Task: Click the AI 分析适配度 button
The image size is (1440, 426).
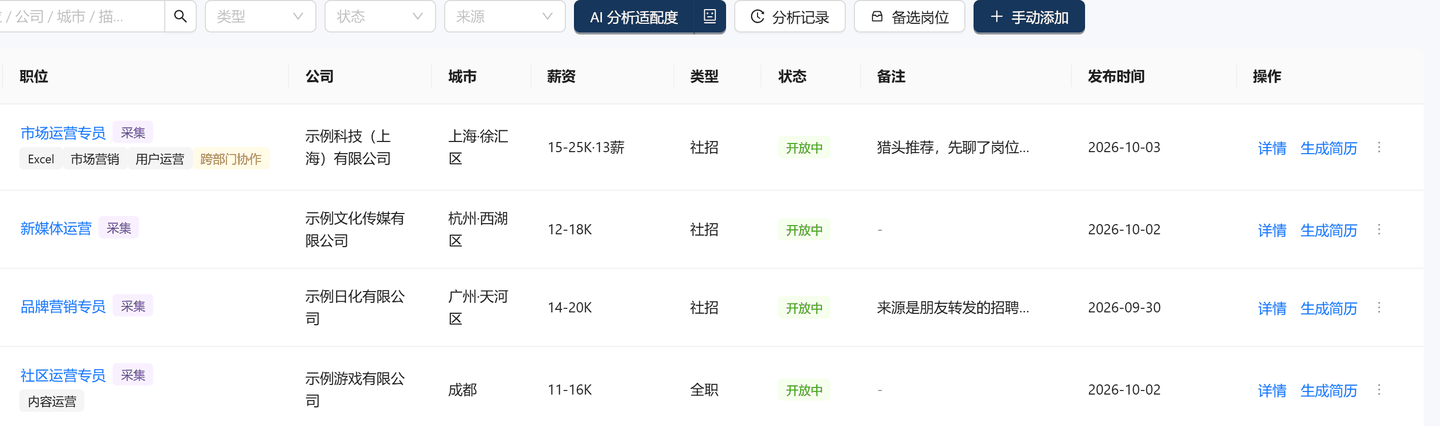Action: [x=634, y=17]
